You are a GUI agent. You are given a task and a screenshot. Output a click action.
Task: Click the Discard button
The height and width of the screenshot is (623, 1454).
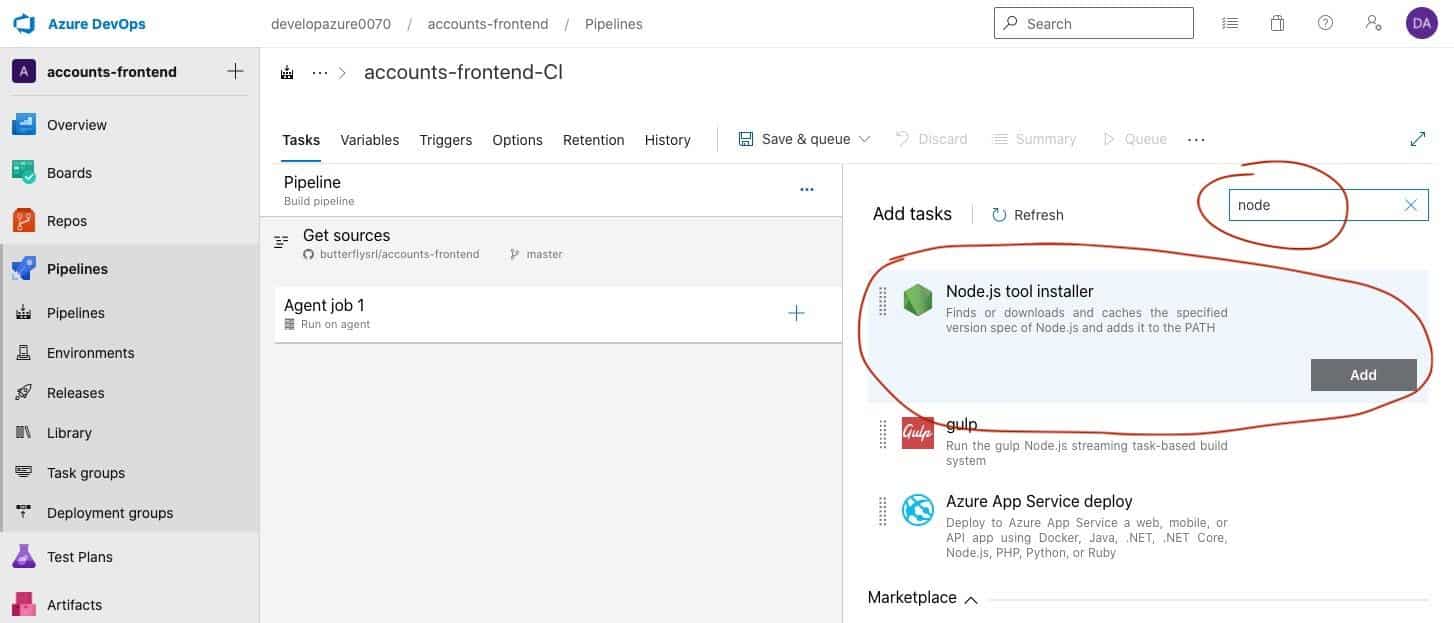coord(931,139)
